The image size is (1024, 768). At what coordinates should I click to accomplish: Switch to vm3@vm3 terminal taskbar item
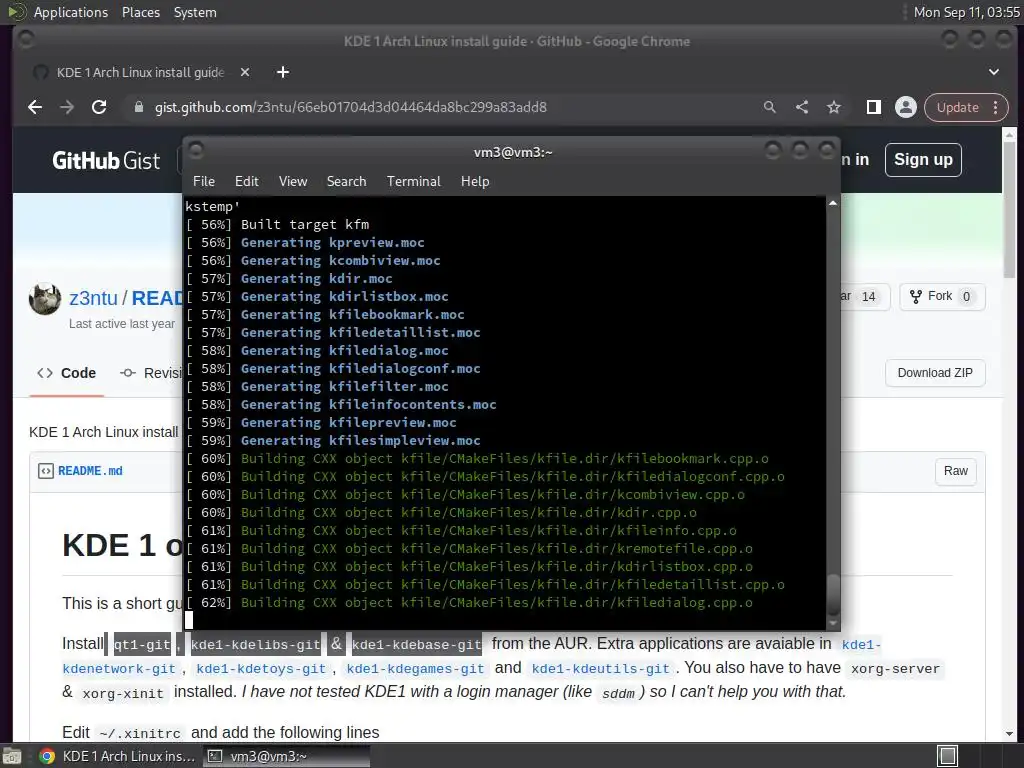[286, 756]
